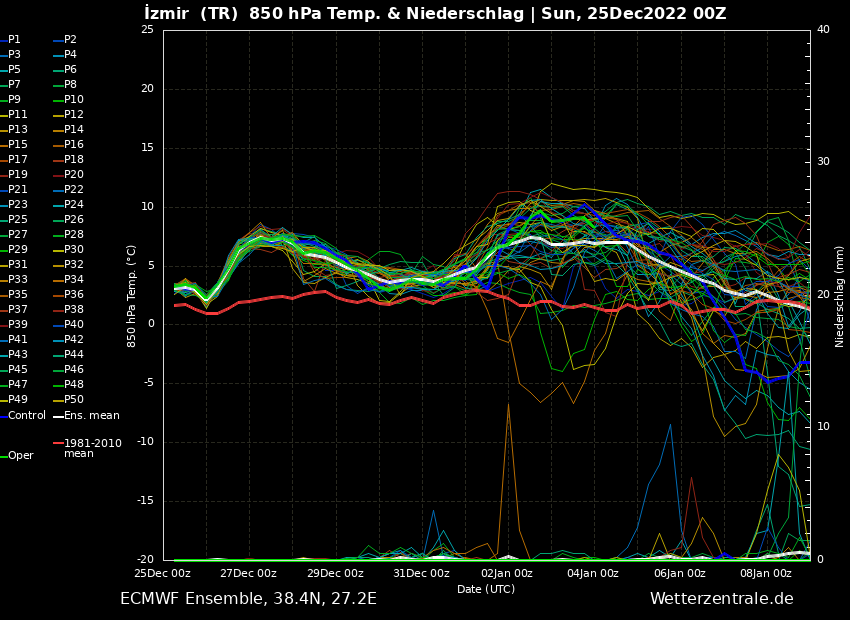Click the Niederschlag (mm) axis title
This screenshot has height=620, width=850.
click(x=839, y=296)
